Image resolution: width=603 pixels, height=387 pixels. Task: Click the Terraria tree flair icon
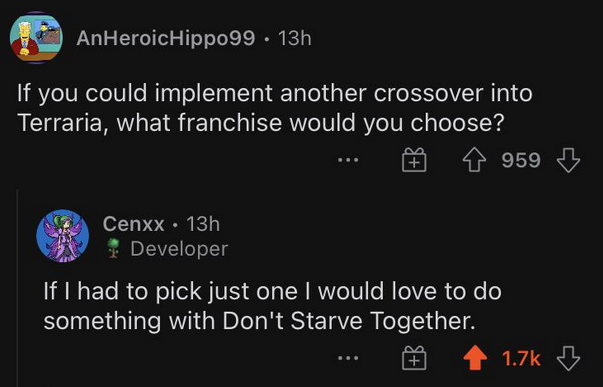tap(113, 248)
